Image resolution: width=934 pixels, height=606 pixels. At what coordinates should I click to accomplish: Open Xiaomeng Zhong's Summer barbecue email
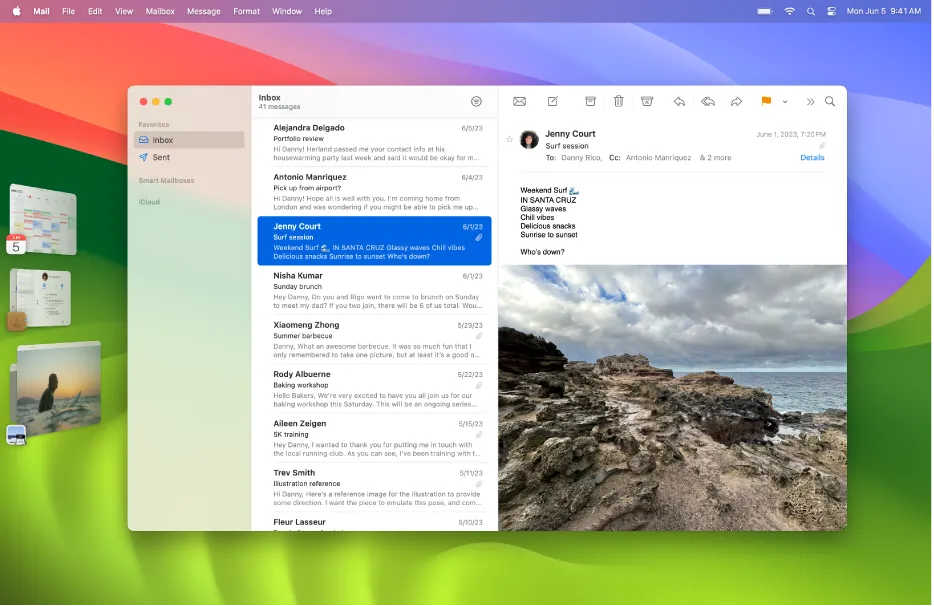pos(375,340)
